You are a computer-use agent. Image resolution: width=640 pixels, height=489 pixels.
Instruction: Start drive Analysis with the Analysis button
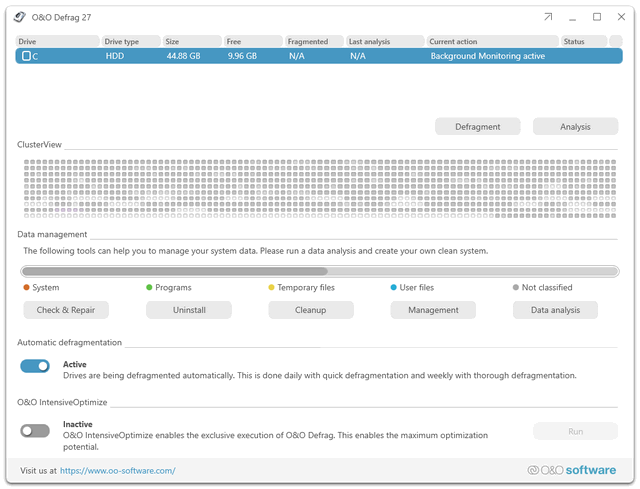tap(575, 127)
